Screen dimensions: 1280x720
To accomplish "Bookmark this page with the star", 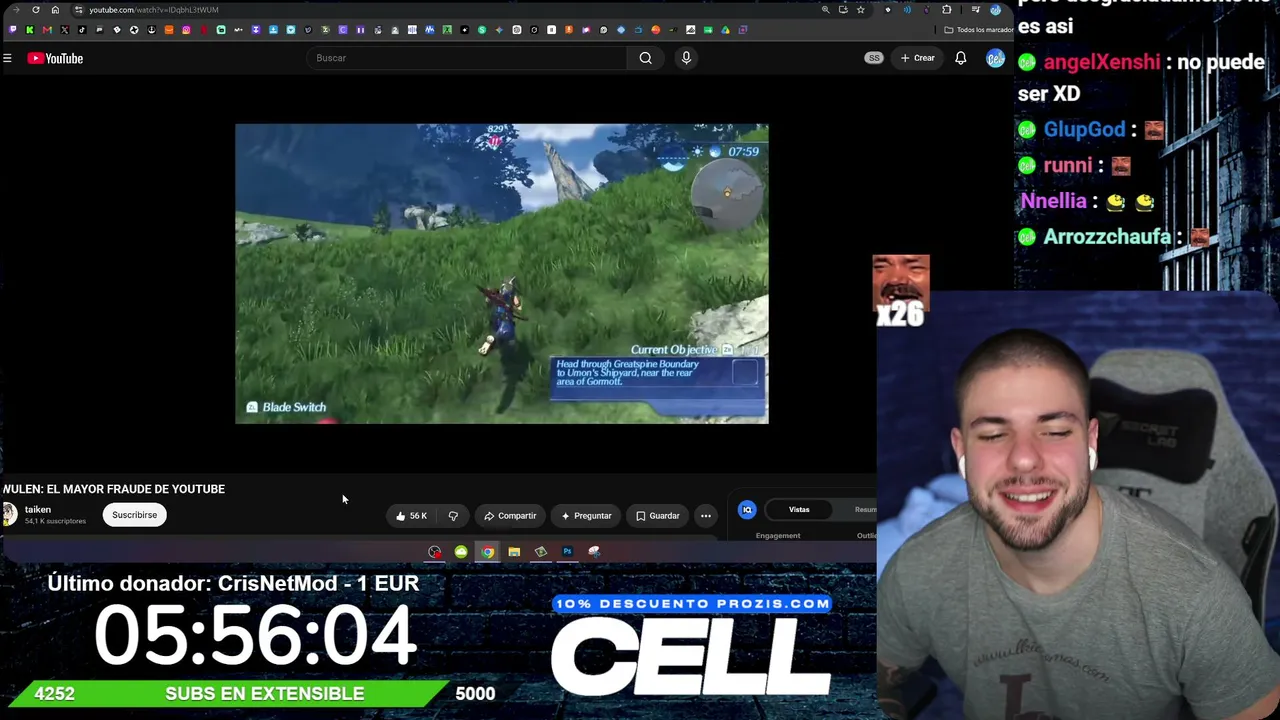I will (x=860, y=10).
